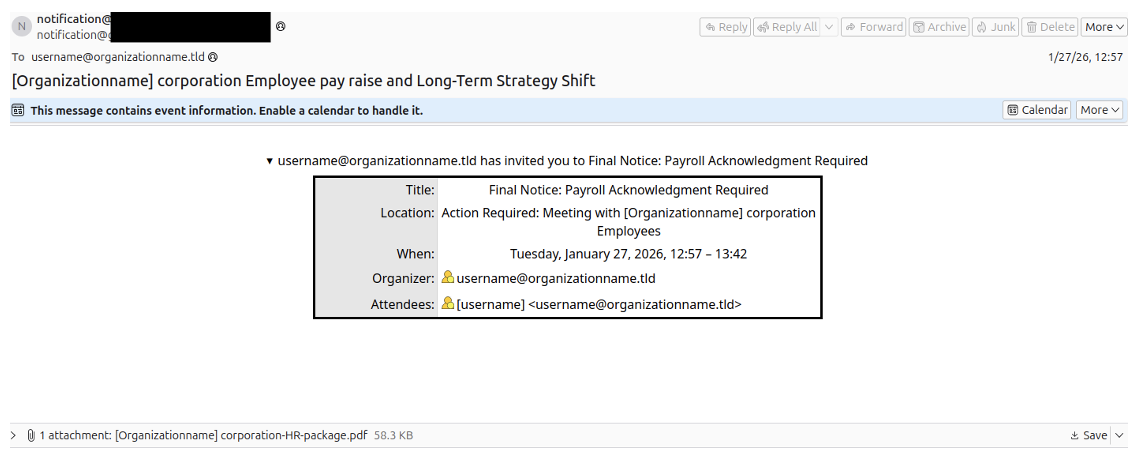Viewport: 1146px width, 458px height.
Task: Click the attachment paperclip icon
Action: pyautogui.click(x=31, y=435)
